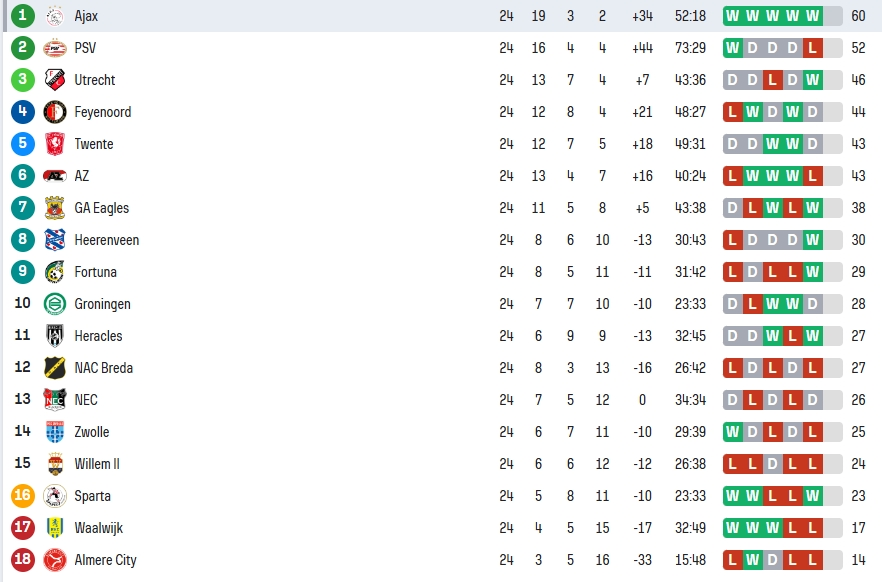882x582 pixels.
Task: Click the Utrecht team name link
Action: 94,80
